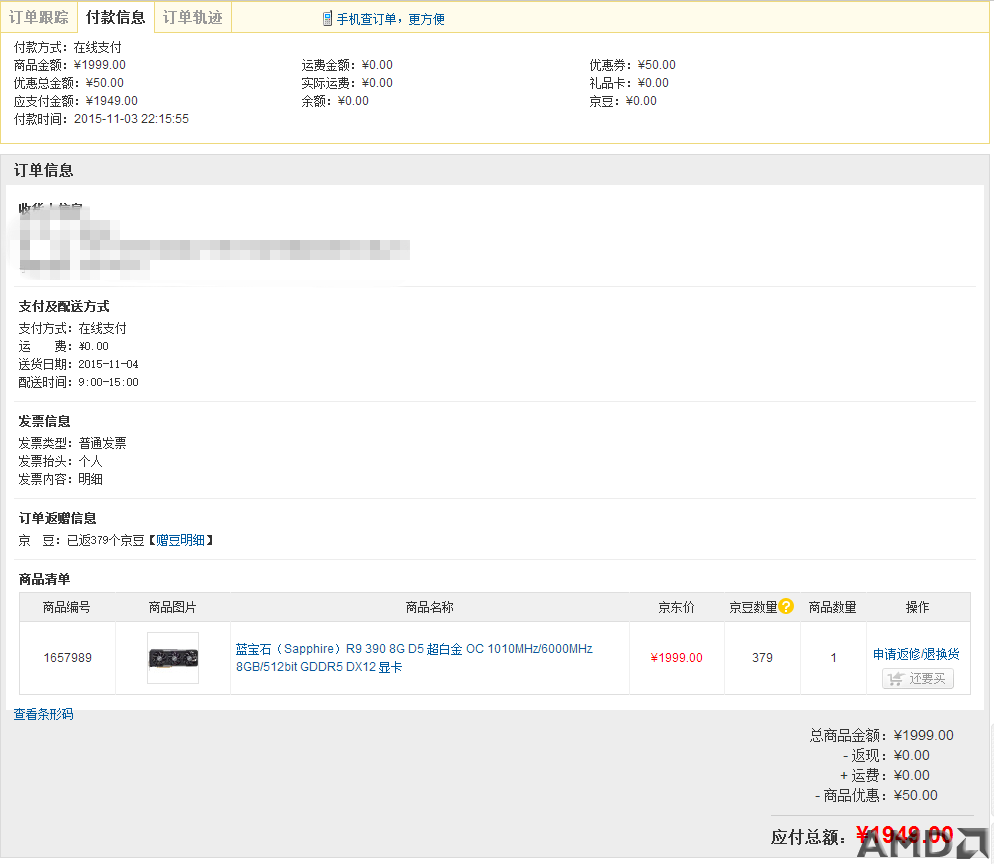
Task: Click the 商品优惠 ¥50.00 summary line
Action: (x=876, y=796)
